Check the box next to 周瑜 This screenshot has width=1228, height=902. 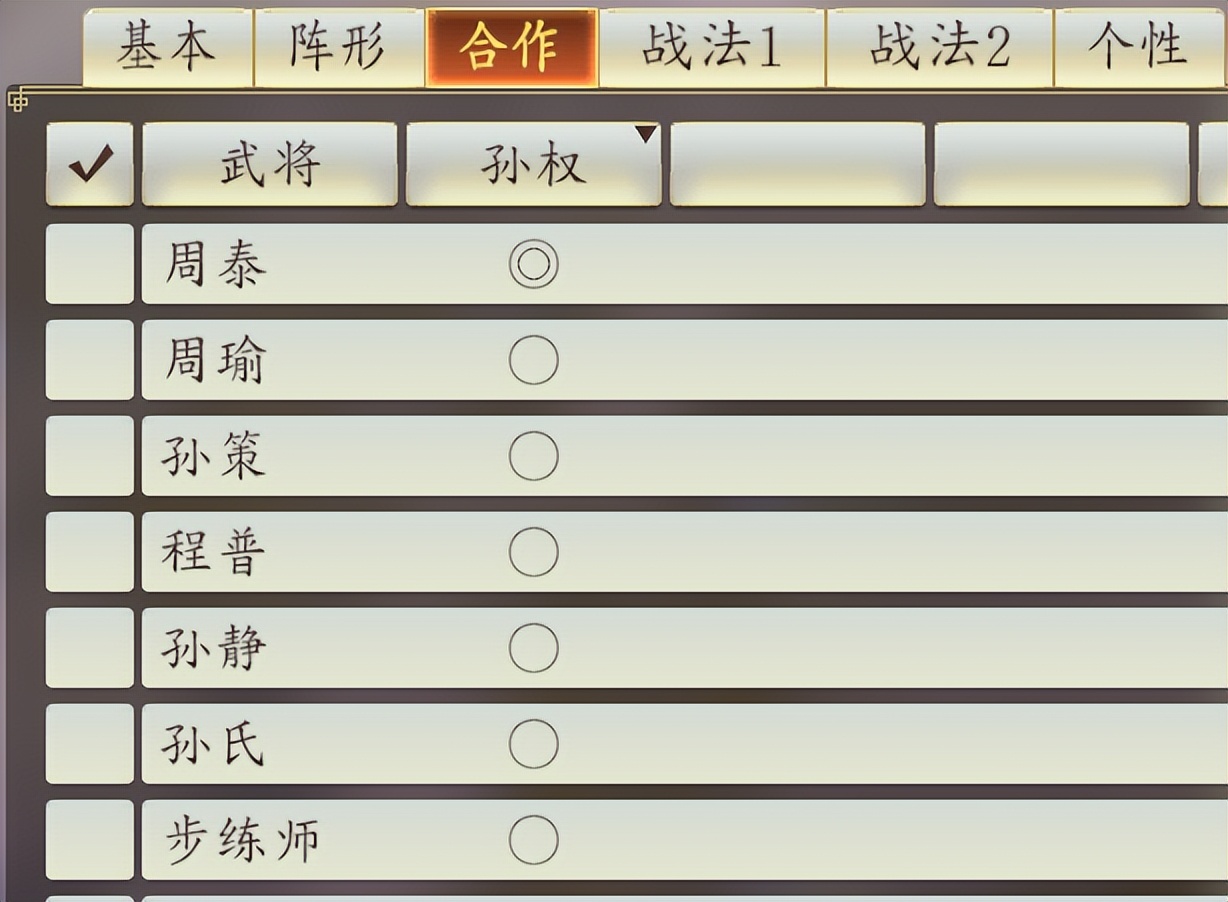click(x=89, y=360)
